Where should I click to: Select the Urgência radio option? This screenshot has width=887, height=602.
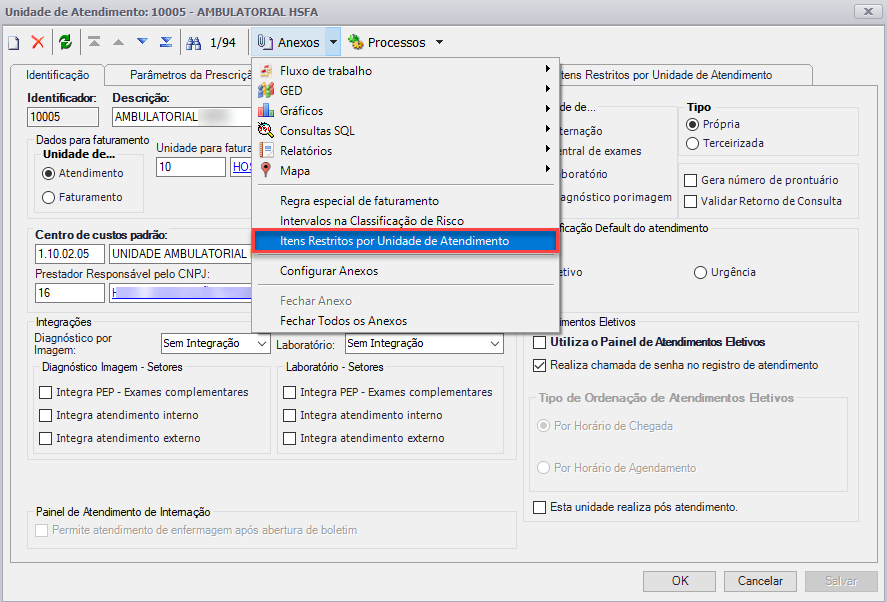pos(700,272)
